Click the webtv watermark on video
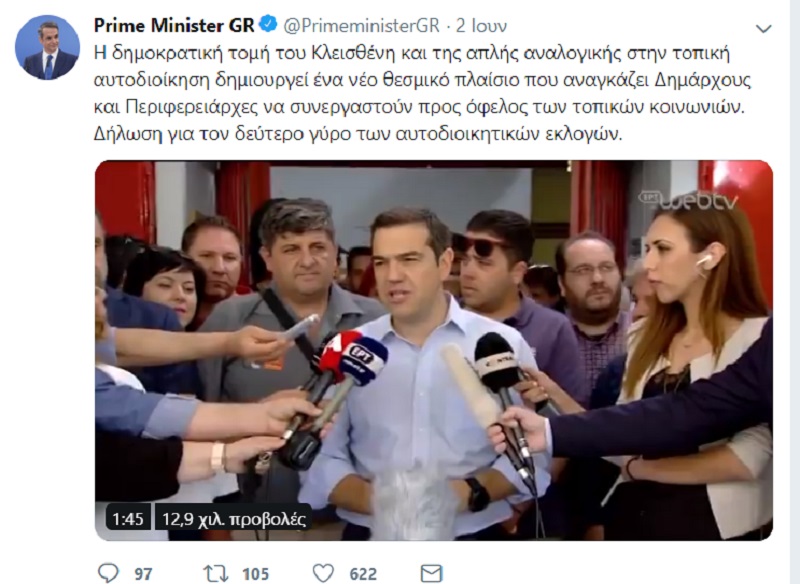Viewport: 800px width, 584px height. click(689, 200)
